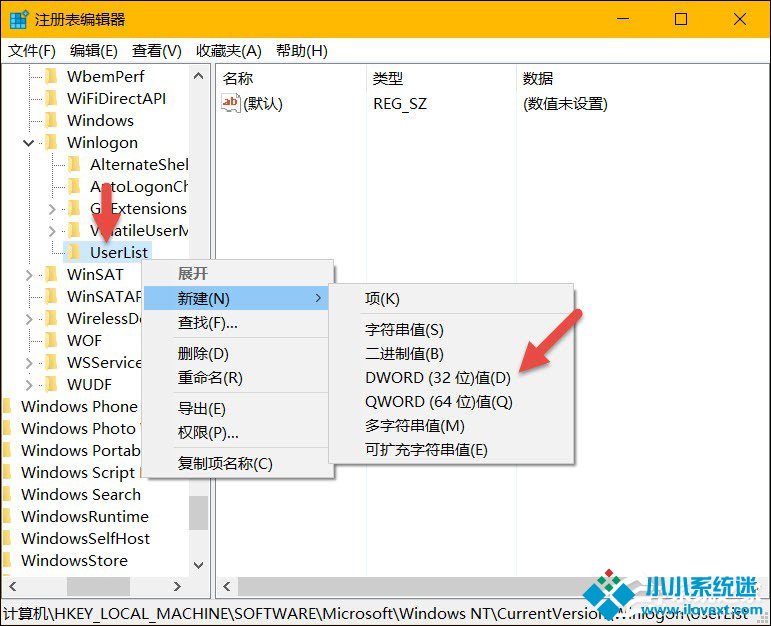Select the Windows Phone key
Viewport: 771px width, 626px height.
pyautogui.click(x=79, y=406)
